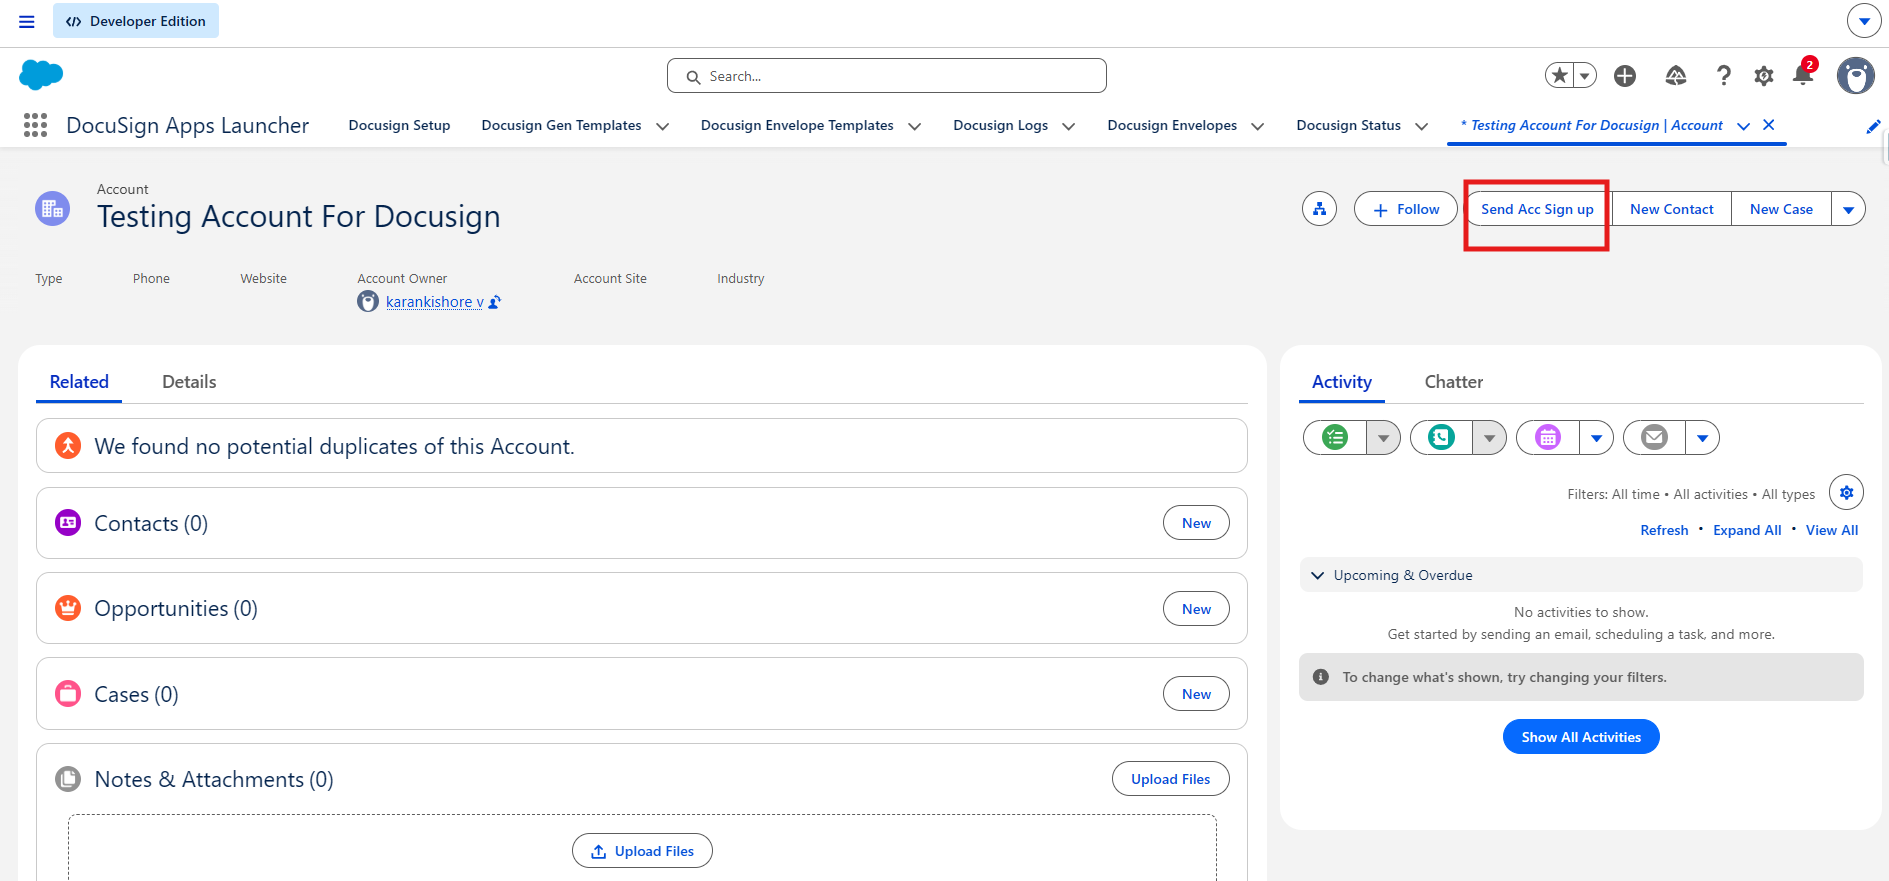Screen dimensions: 1889x881
Task: Click Show All Activities button
Action: [x=1581, y=737]
